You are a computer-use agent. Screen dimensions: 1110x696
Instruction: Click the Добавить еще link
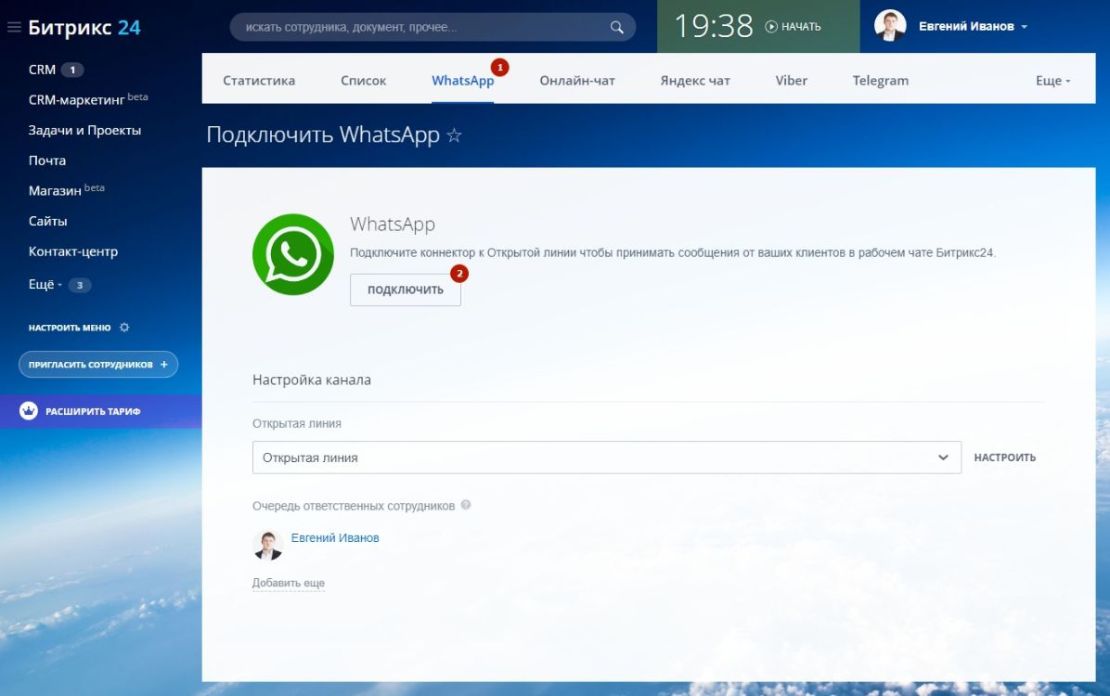[x=287, y=582]
